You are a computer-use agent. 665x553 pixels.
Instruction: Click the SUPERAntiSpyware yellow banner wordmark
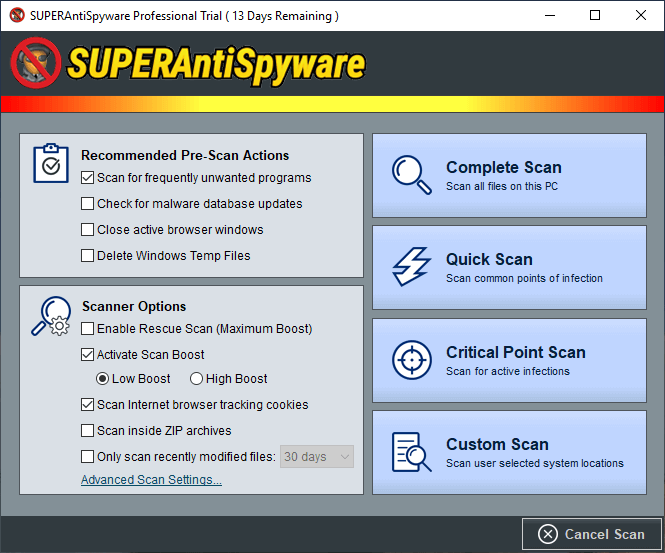point(216,64)
